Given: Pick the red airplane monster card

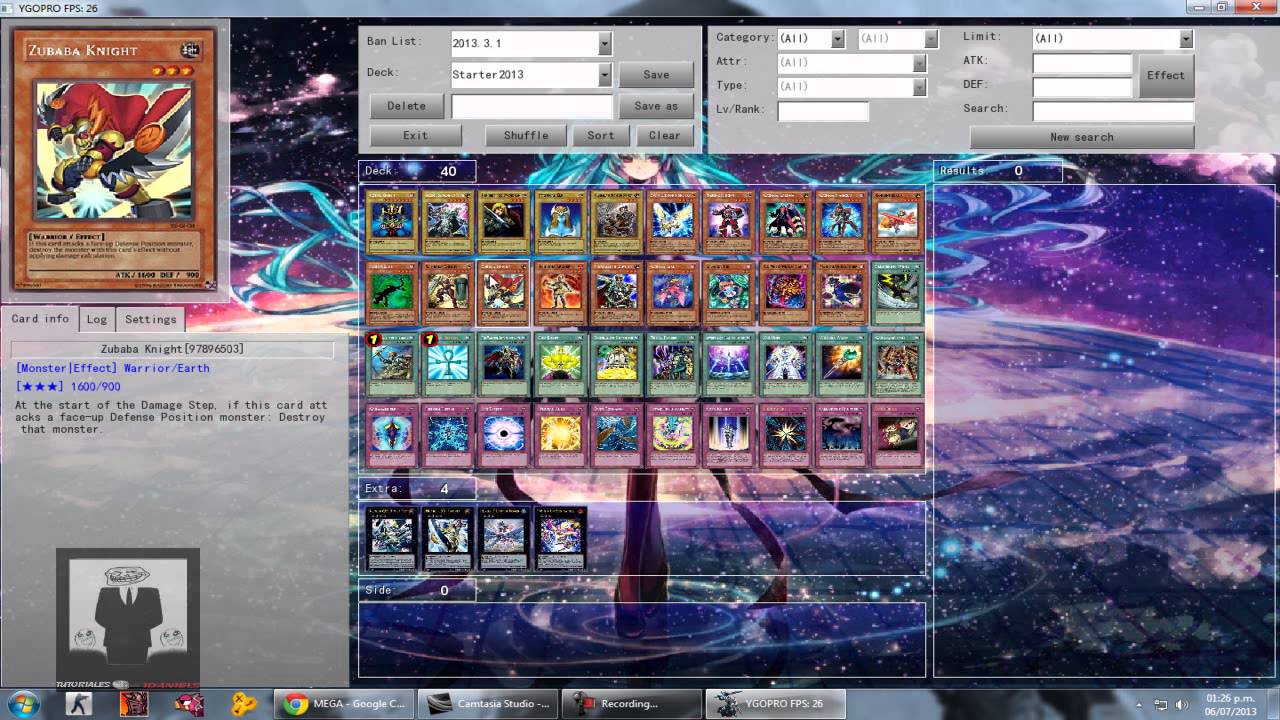Looking at the screenshot, I should (898, 222).
